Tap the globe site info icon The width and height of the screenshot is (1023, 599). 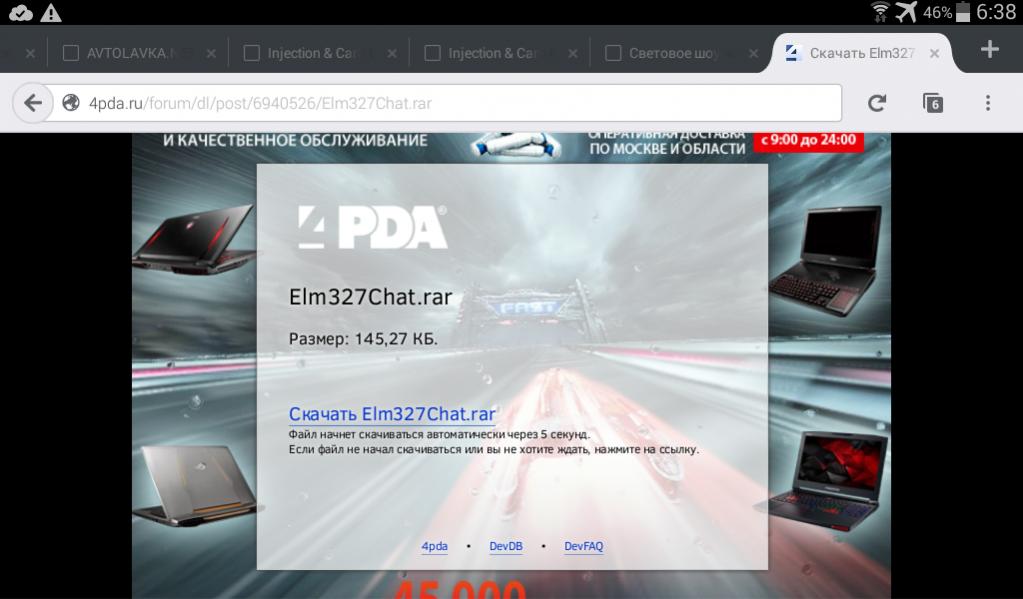70,103
